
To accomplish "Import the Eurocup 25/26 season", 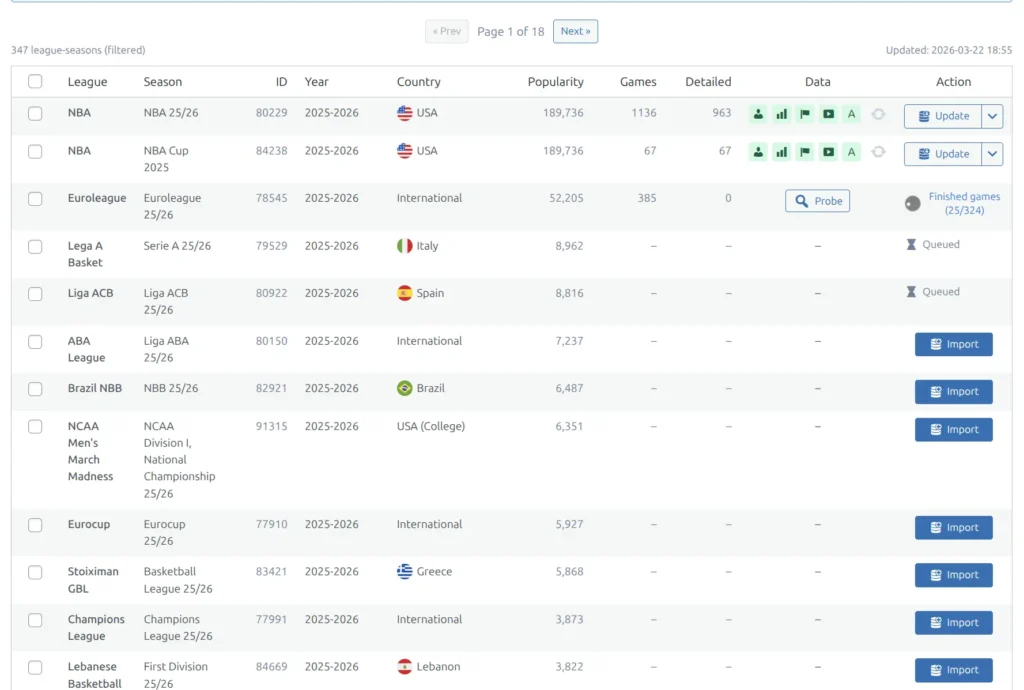I will click(x=953, y=527).
